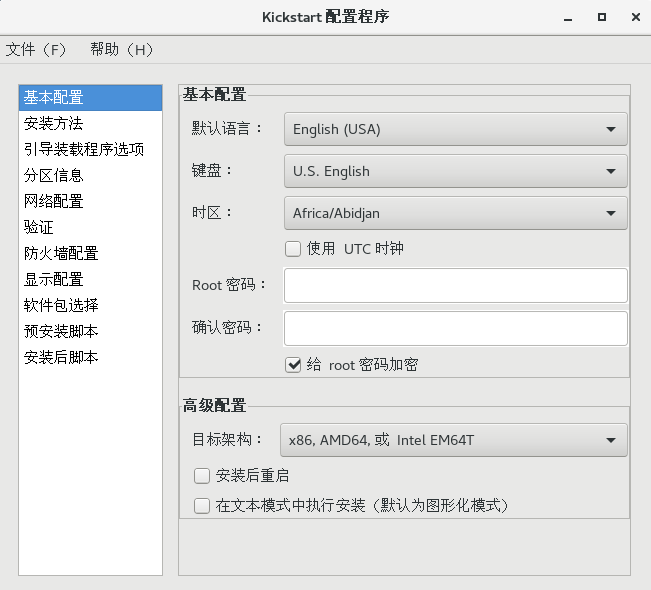
Task: Open the 目标架构 dropdown
Action: 455,440
